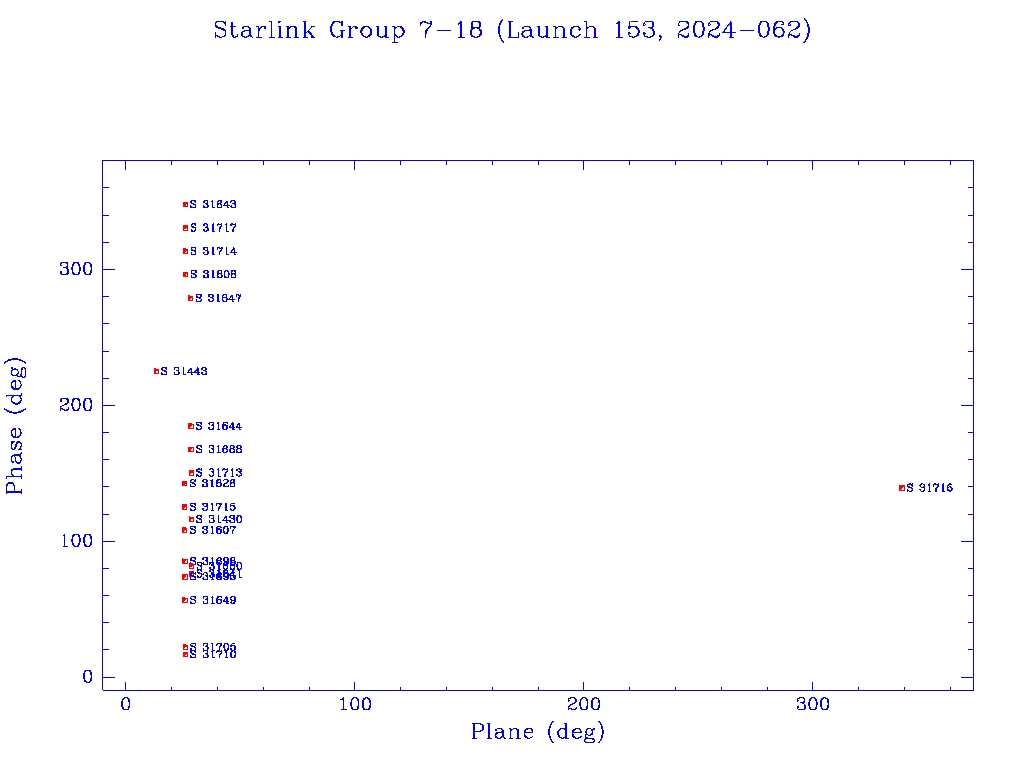The height and width of the screenshot is (768, 1024).
Task: Select the S 31628 satellite label
Action: pos(212,483)
